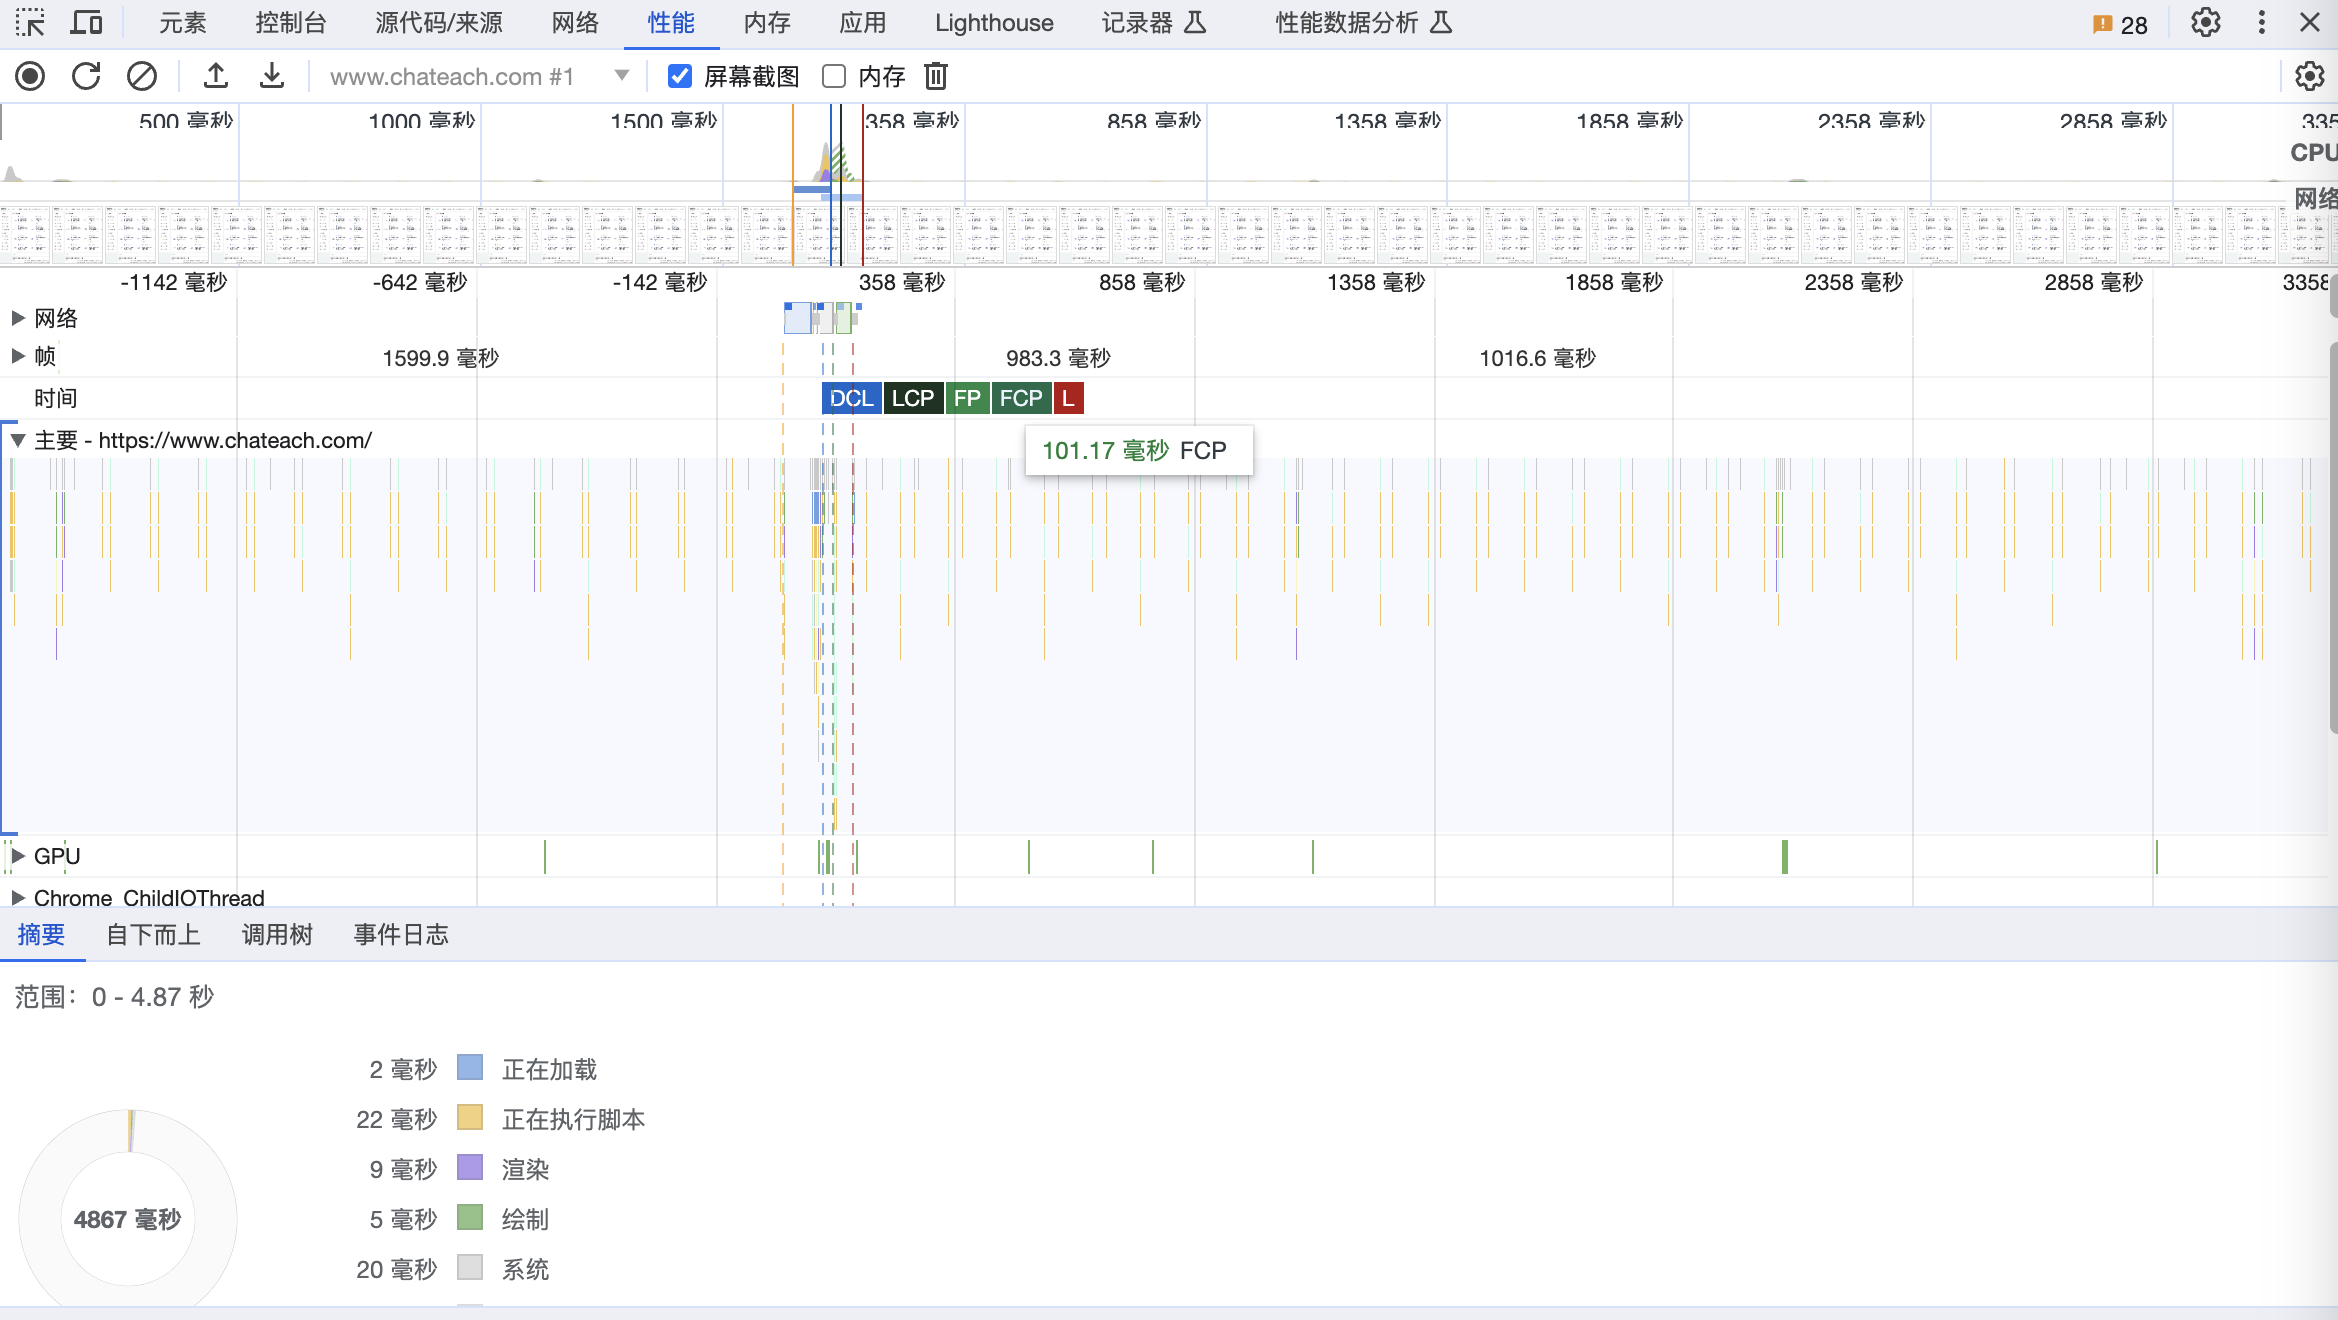Toggle the 屏幕截图 checkbox
Viewport: 2338px width, 1320px height.
pyautogui.click(x=678, y=75)
